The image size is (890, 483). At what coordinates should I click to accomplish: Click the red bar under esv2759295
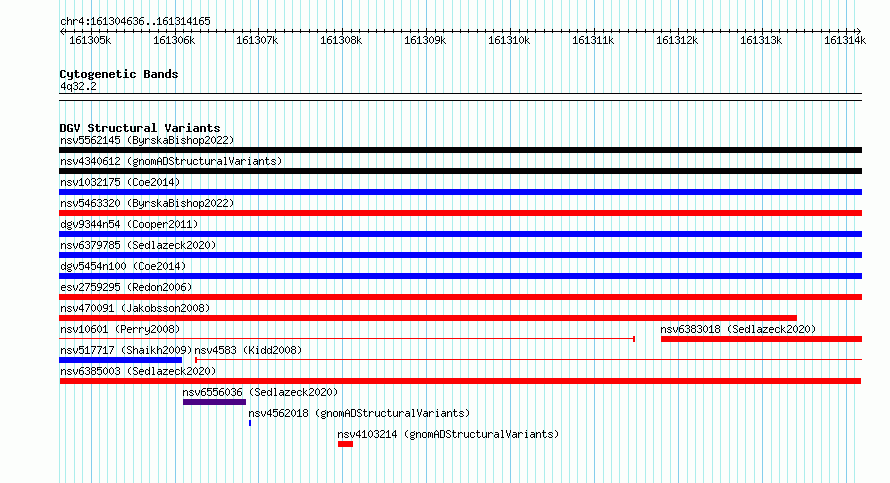tap(460, 297)
